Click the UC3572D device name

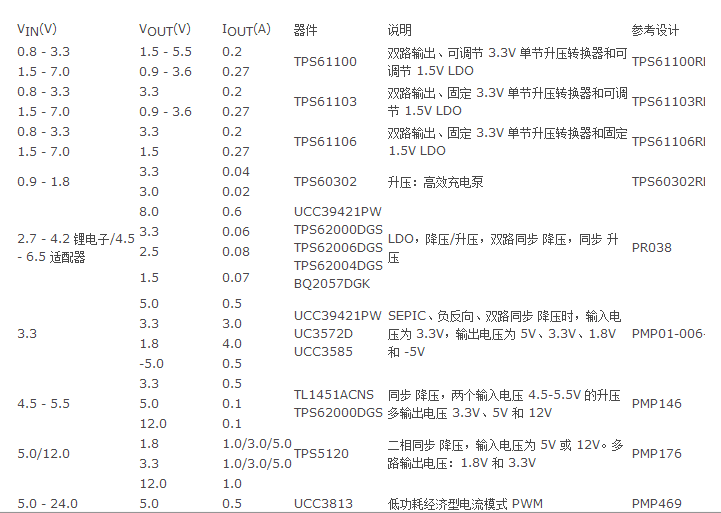pyautogui.click(x=323, y=334)
